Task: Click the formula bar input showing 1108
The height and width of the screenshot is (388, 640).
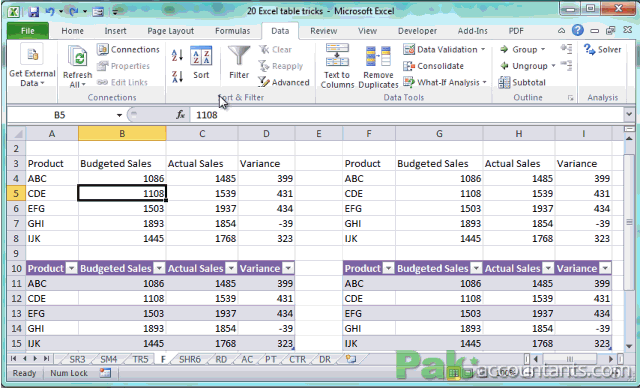Action: click(406, 115)
